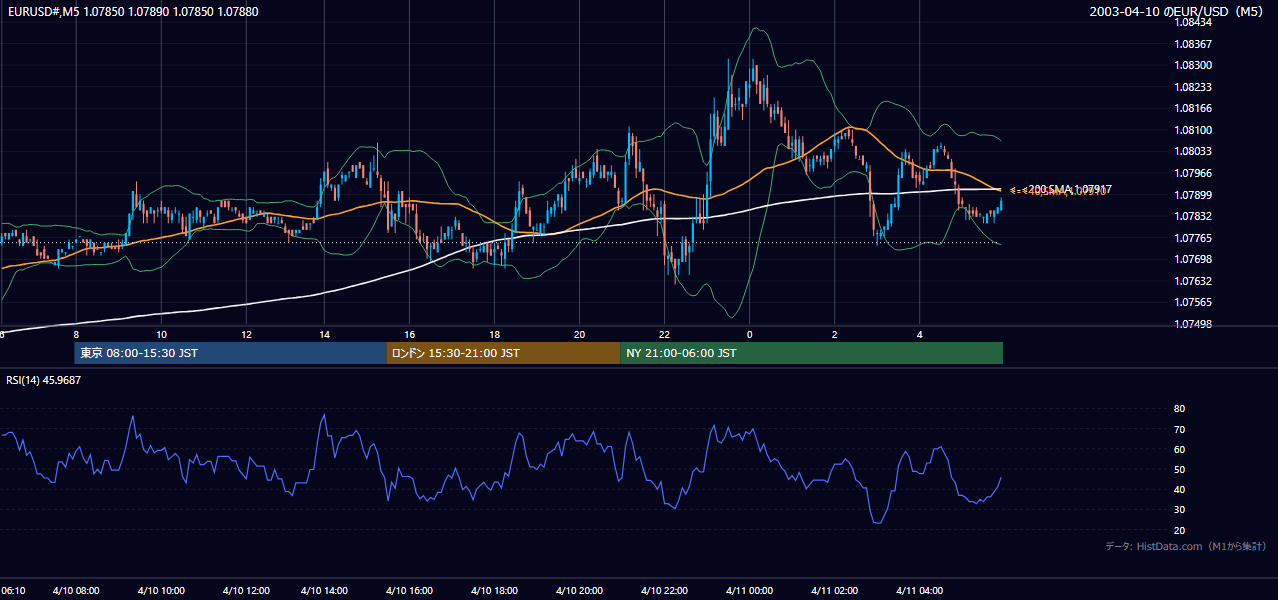Image resolution: width=1278 pixels, height=600 pixels.
Task: Click price axis value 1.08233
Action: 1192,87
